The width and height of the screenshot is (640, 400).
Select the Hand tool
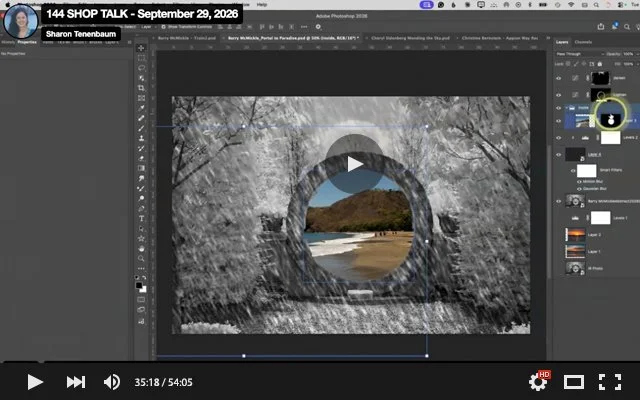click(x=141, y=249)
